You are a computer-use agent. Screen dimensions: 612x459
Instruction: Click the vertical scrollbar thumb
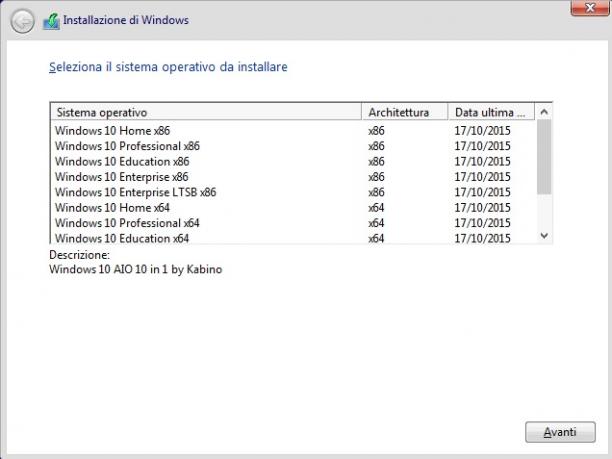pos(544,157)
